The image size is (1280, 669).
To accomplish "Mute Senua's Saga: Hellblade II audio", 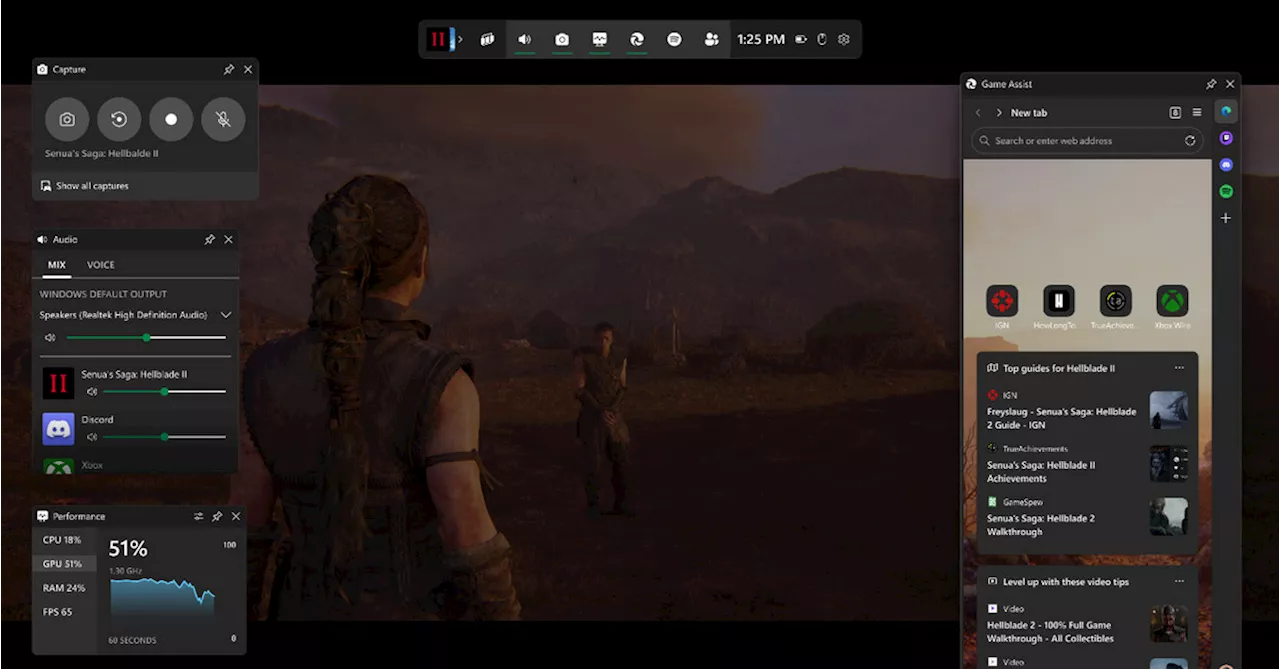I will [92, 392].
